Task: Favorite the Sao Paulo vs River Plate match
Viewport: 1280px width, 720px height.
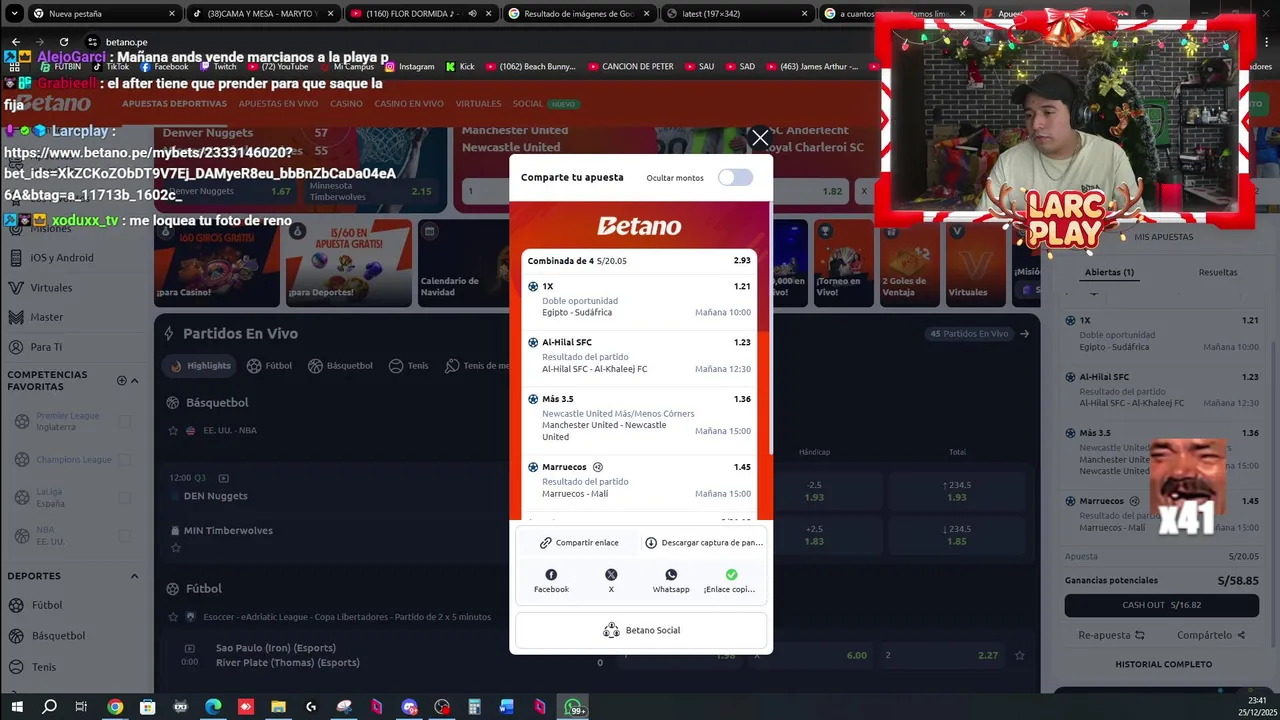Action: point(1020,656)
